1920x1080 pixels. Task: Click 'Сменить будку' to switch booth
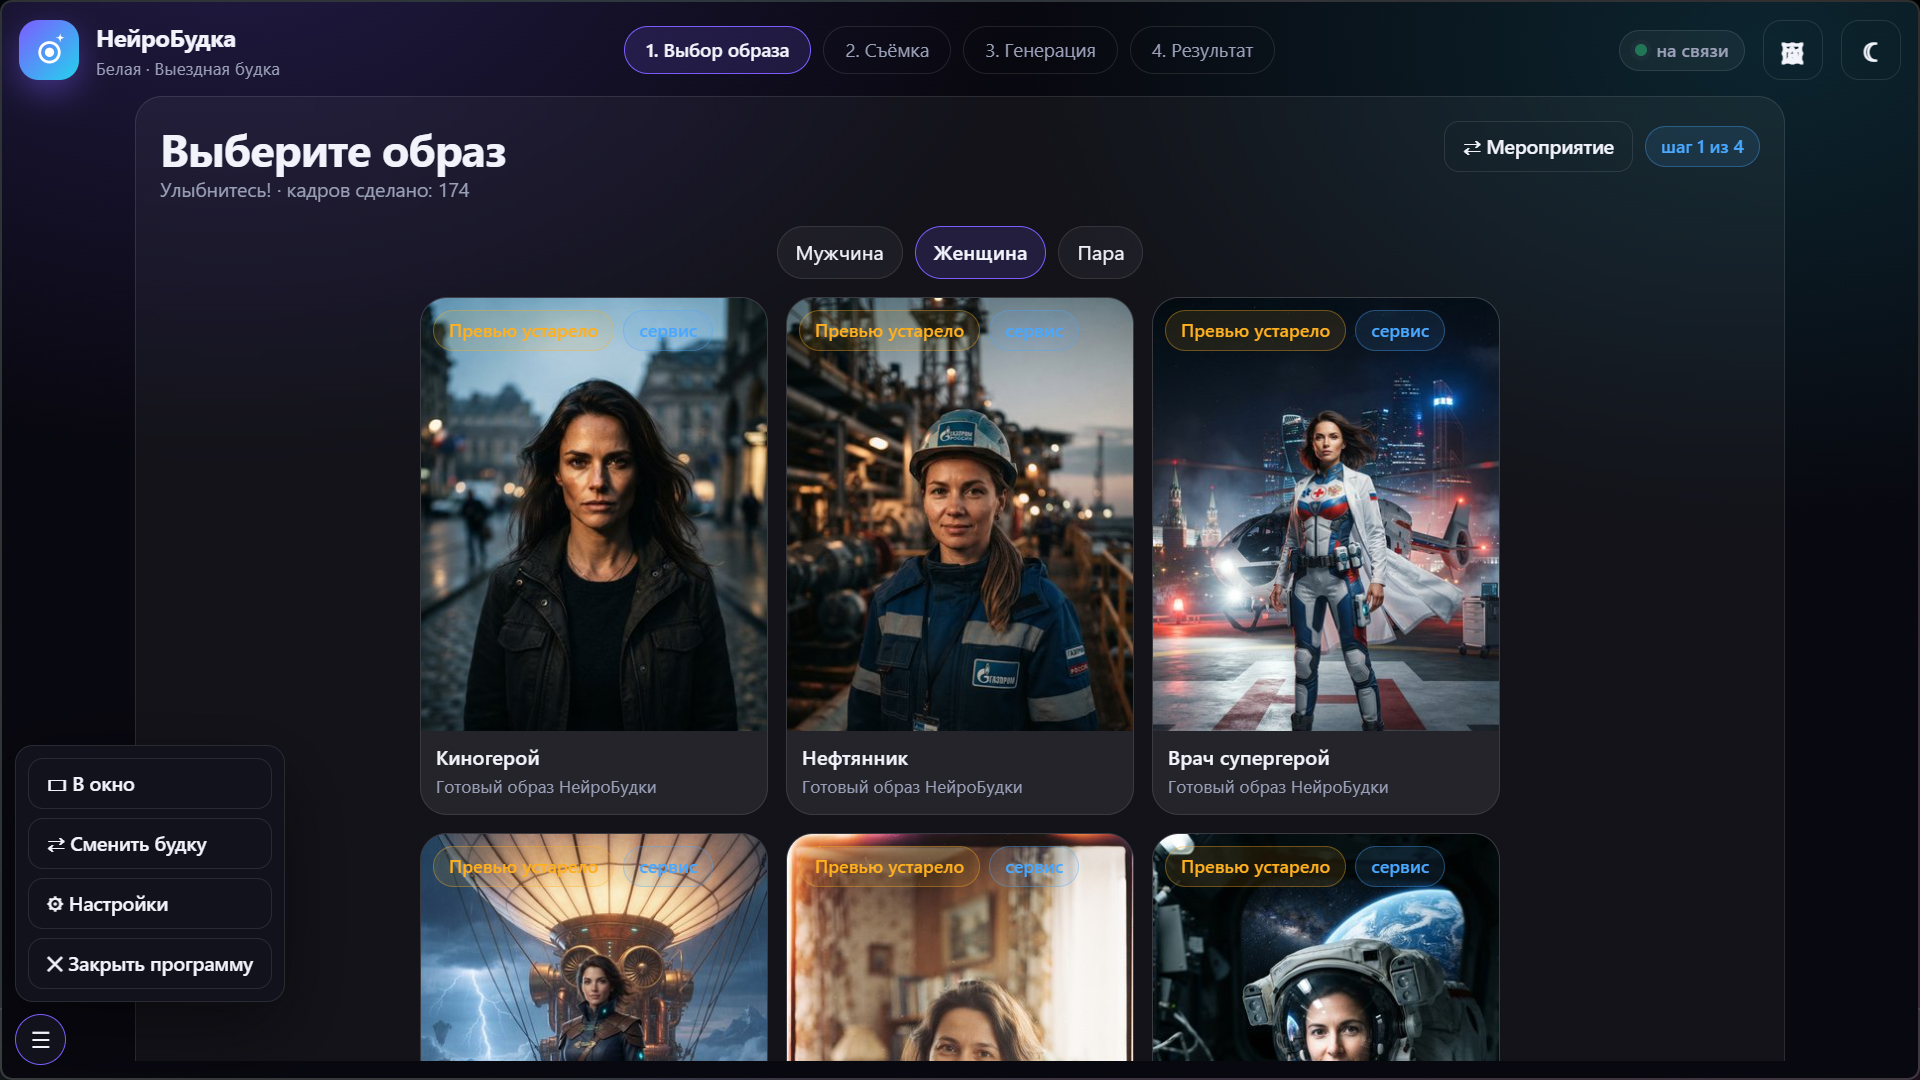tap(150, 844)
